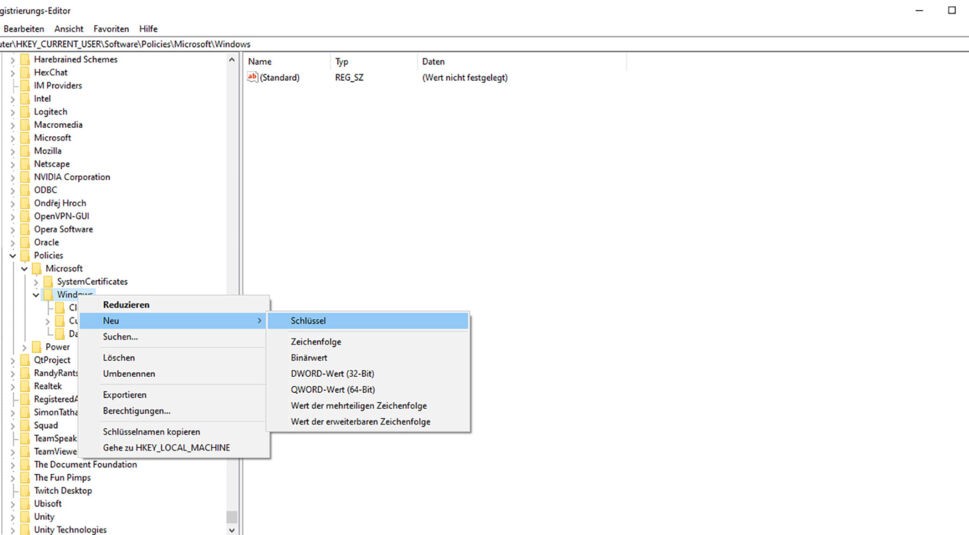Screen dimensions: 969x535
Task: Choose DWORD-Wert (32-Bit)
Action: (368, 374)
